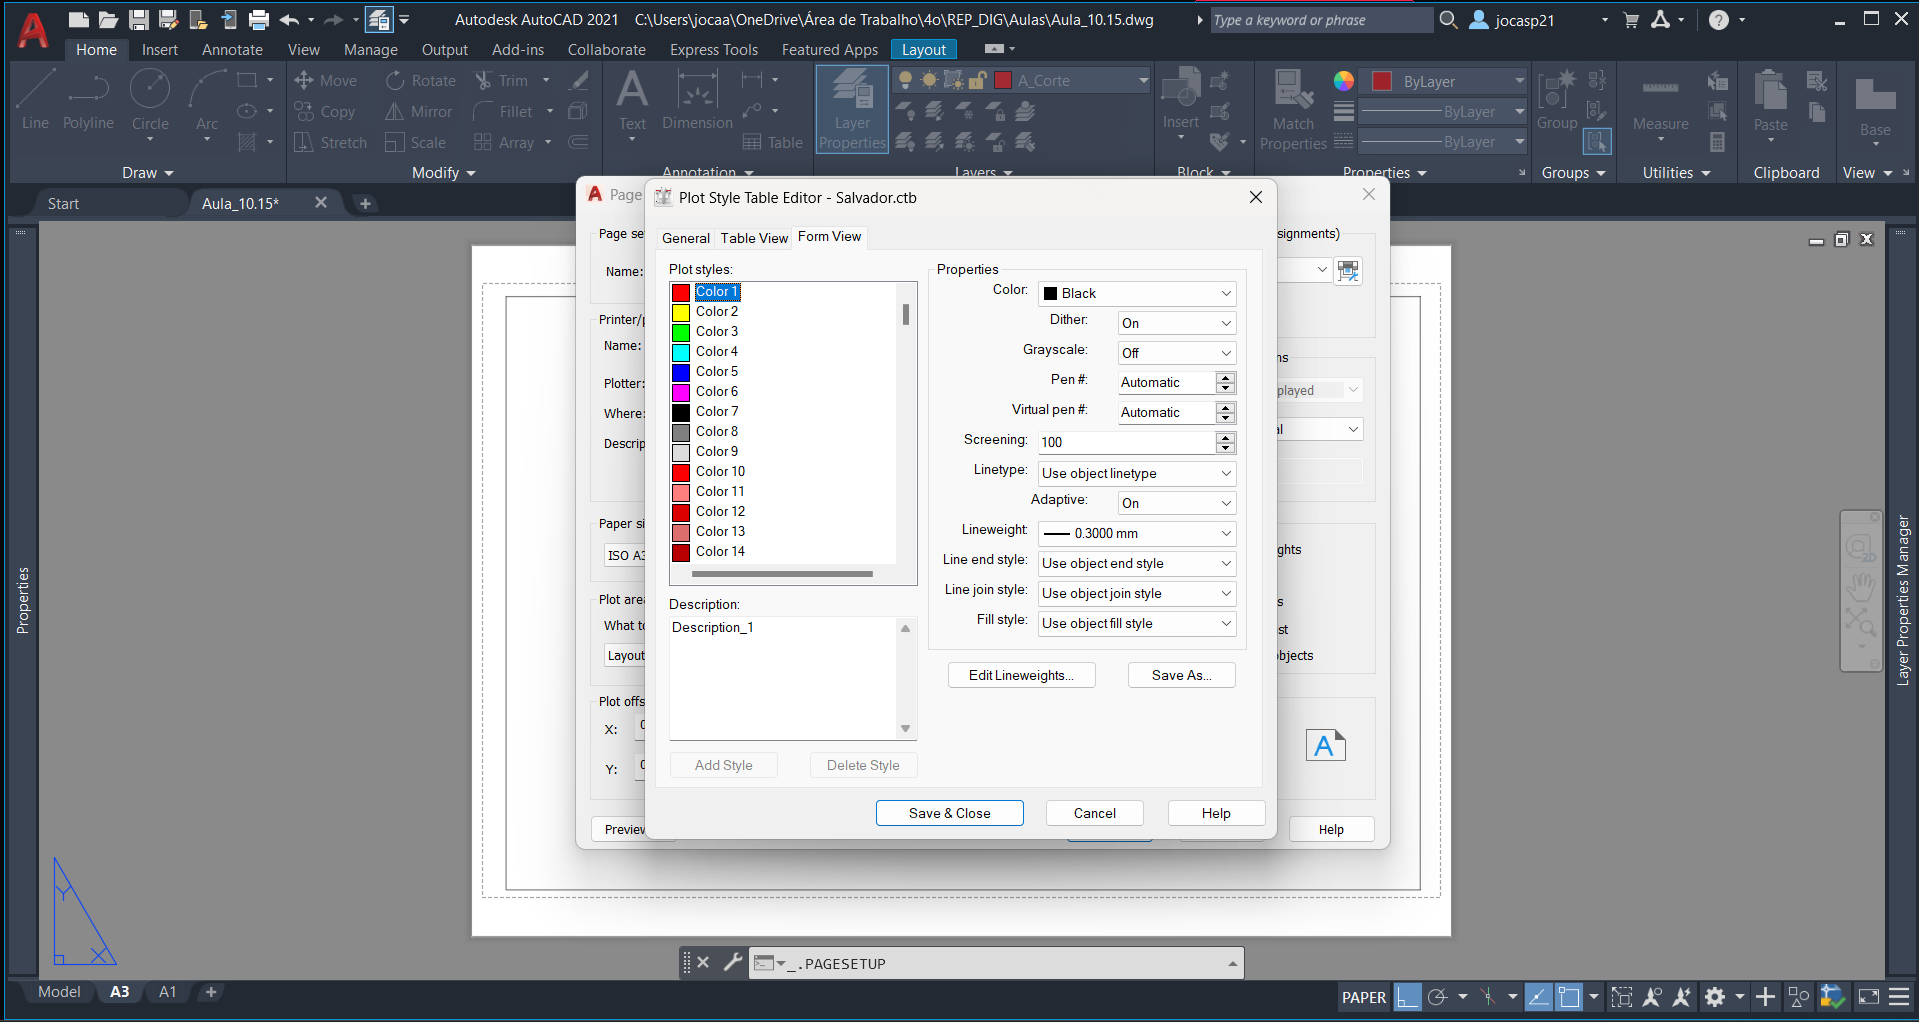Open the Dither dropdown
The height and width of the screenshot is (1022, 1919).
tap(1177, 323)
